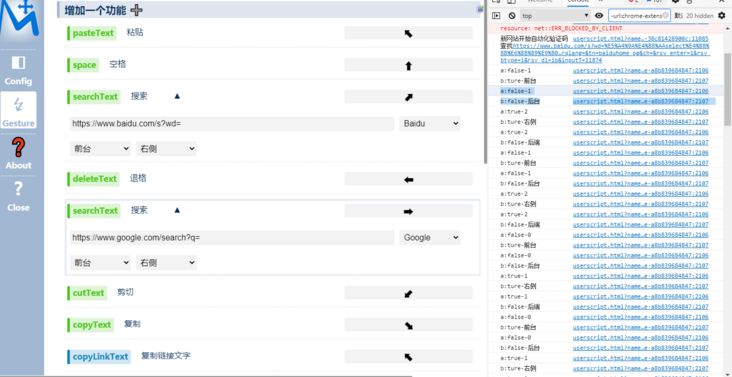
Task: Click the up-right arrow gesture for Baidu searchText
Action: 408,97
